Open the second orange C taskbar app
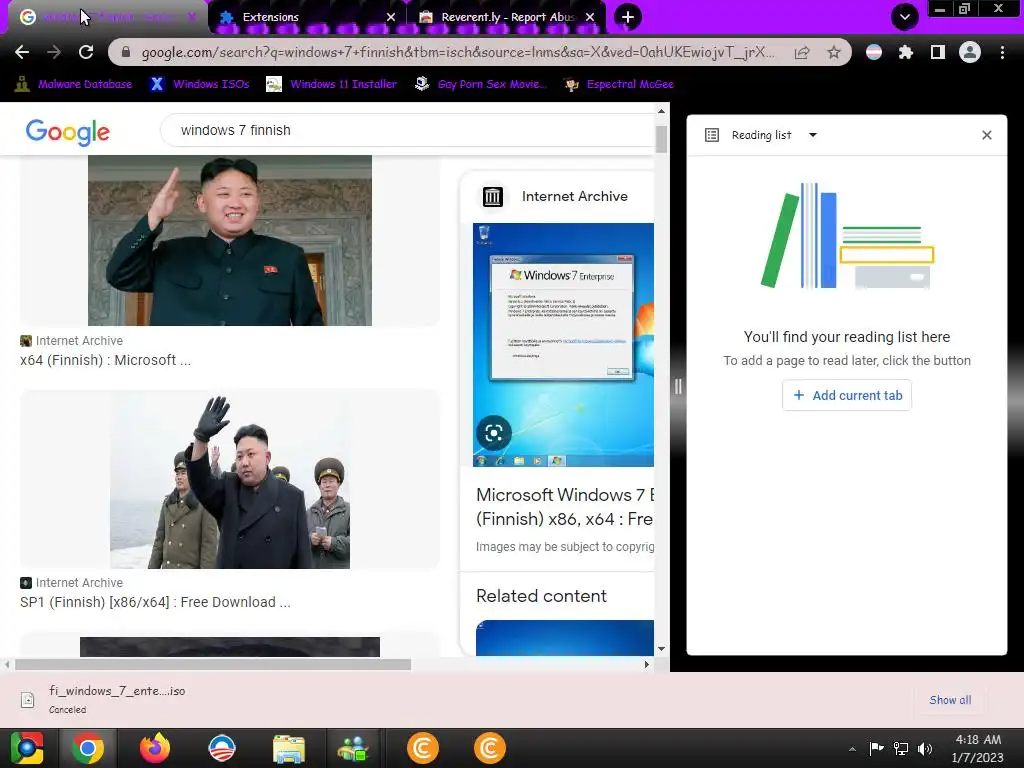 [x=489, y=748]
